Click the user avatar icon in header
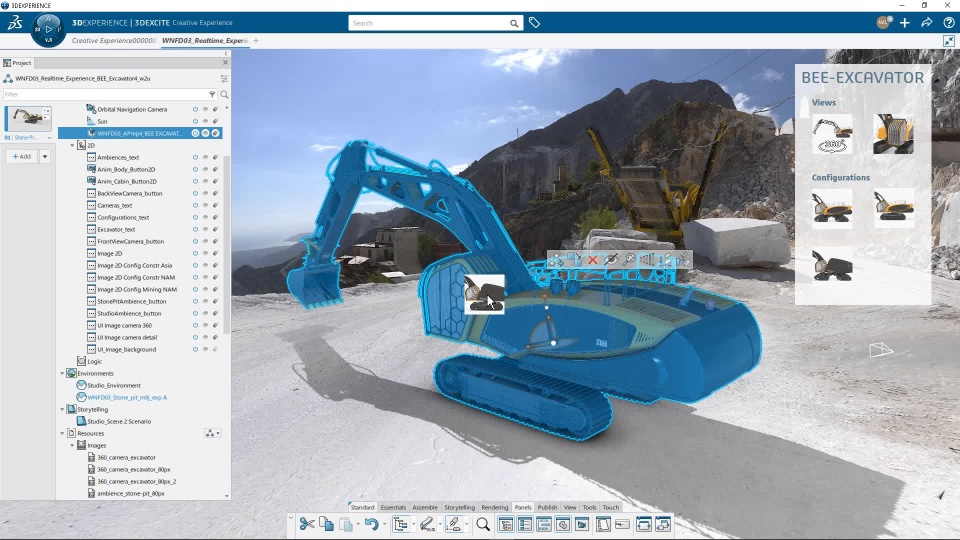 click(x=883, y=23)
